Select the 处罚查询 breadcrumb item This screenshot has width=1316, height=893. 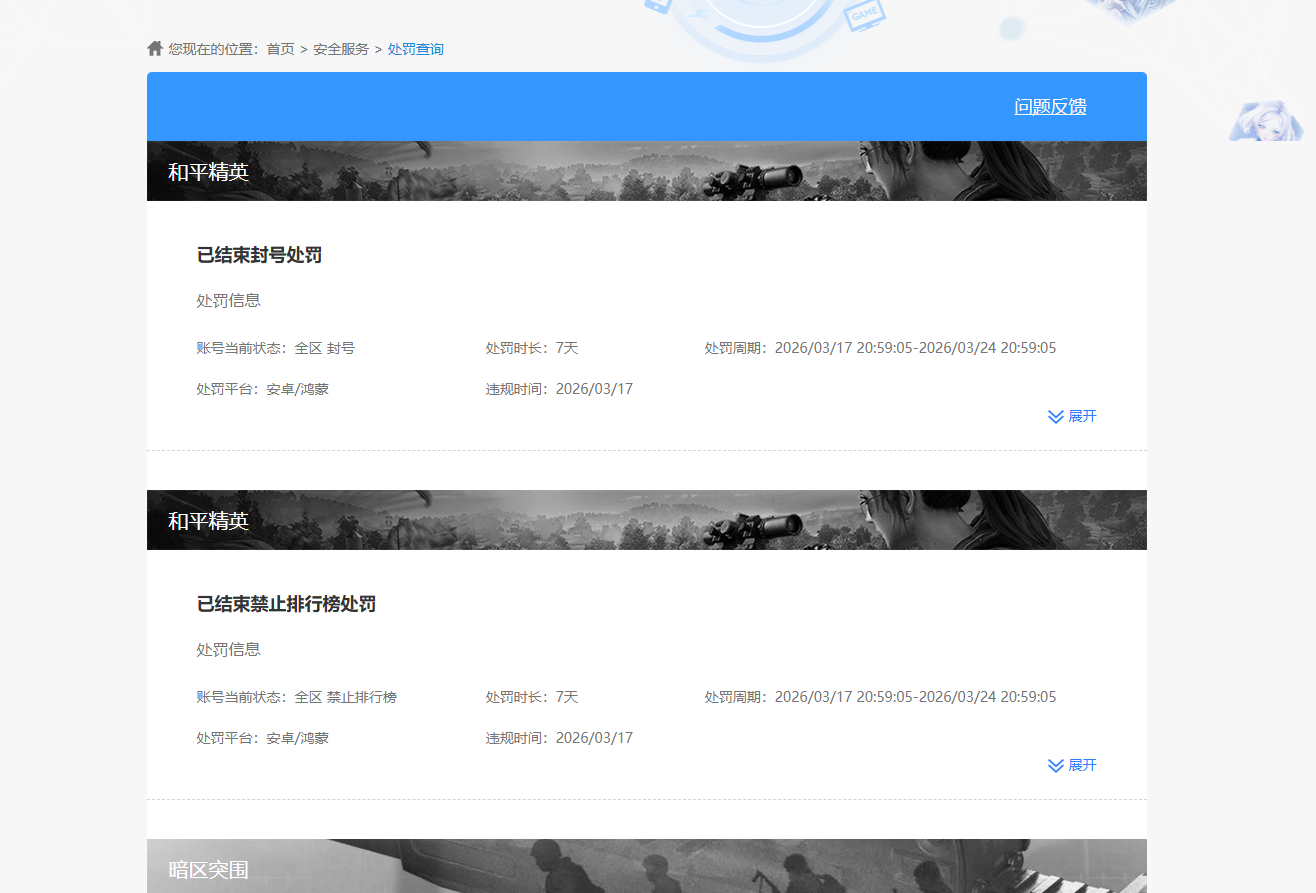tap(416, 49)
